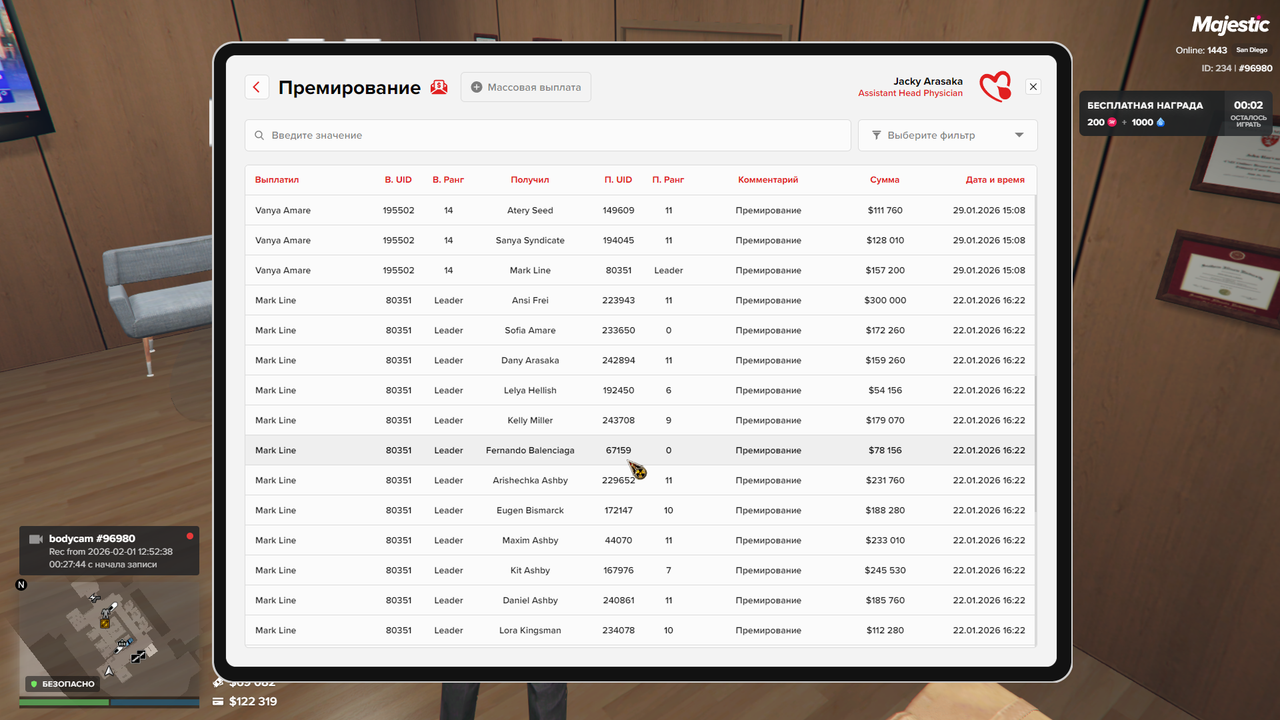This screenshot has width=1280, height=720.
Task: Click the БЕЗОПАСНО safe zone indicator
Action: pos(63,684)
